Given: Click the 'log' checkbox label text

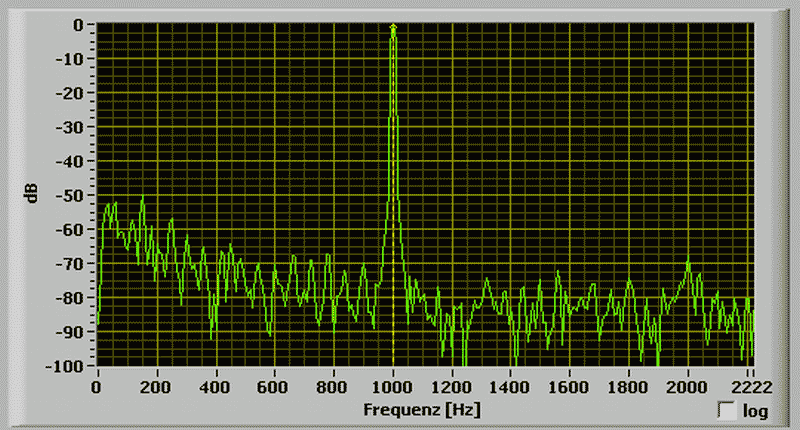Looking at the screenshot, I should coord(755,411).
